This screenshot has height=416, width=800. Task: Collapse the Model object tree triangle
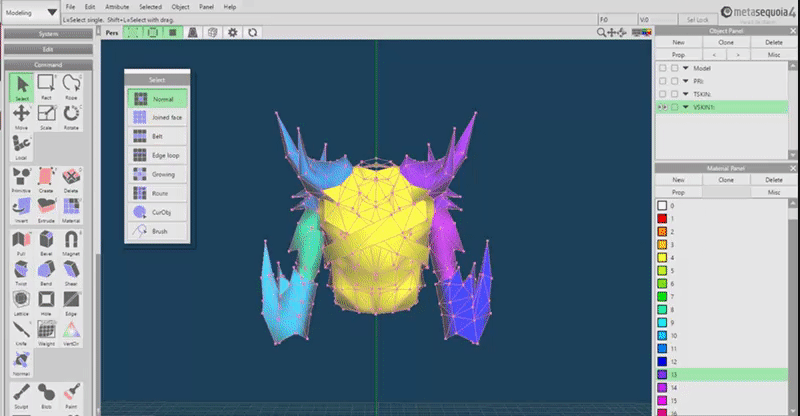tap(686, 68)
